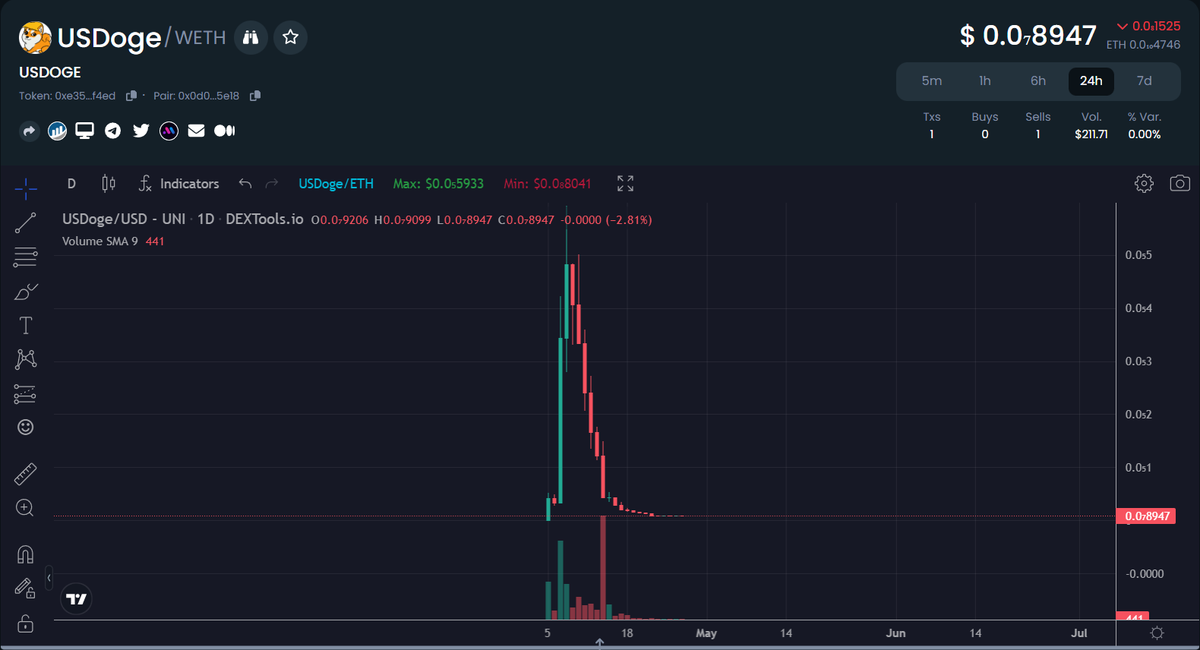Select the 24h timeframe tab
Viewport: 1200px width, 650px height.
tap(1091, 81)
